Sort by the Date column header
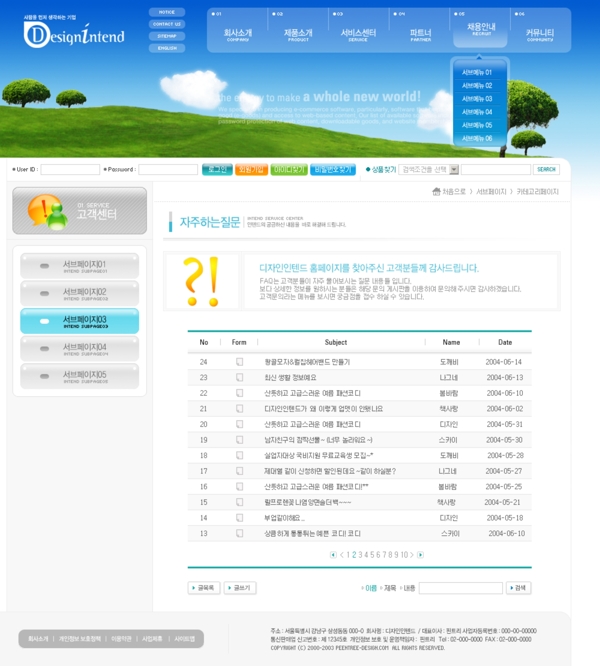This screenshot has width=600, height=666. tap(505, 342)
